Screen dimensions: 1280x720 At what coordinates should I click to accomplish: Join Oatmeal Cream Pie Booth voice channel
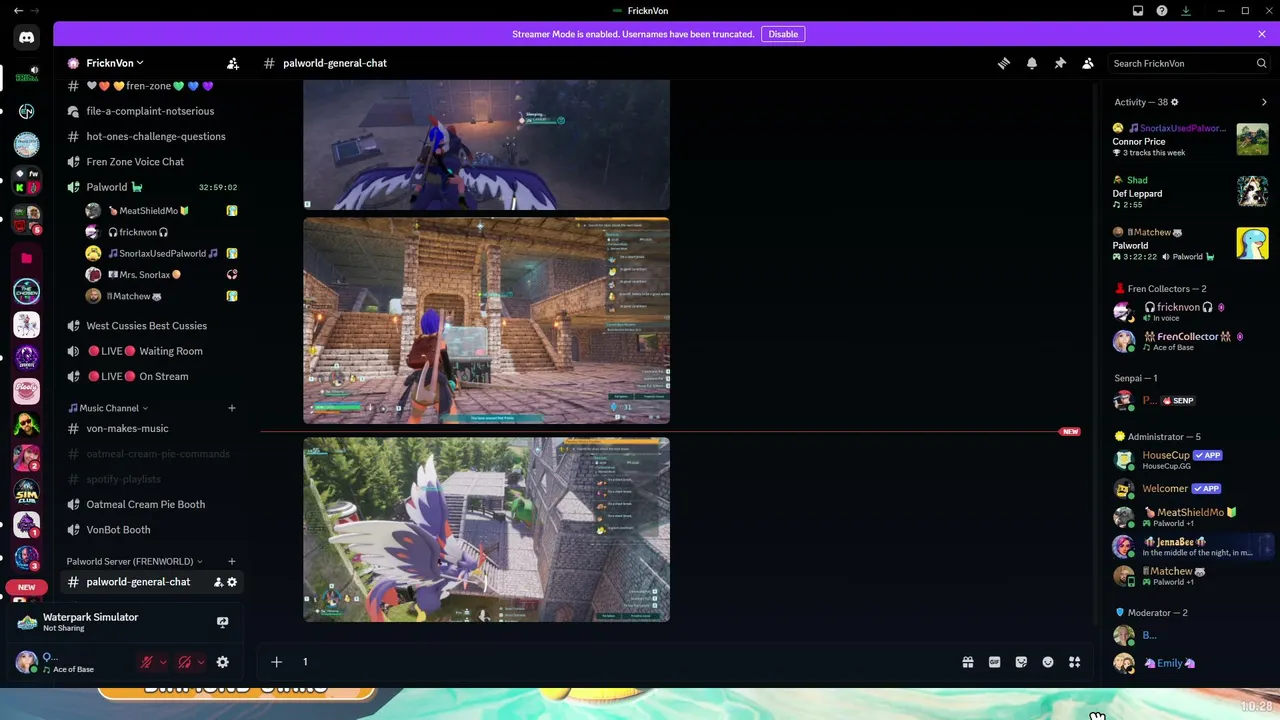pyautogui.click(x=152, y=504)
